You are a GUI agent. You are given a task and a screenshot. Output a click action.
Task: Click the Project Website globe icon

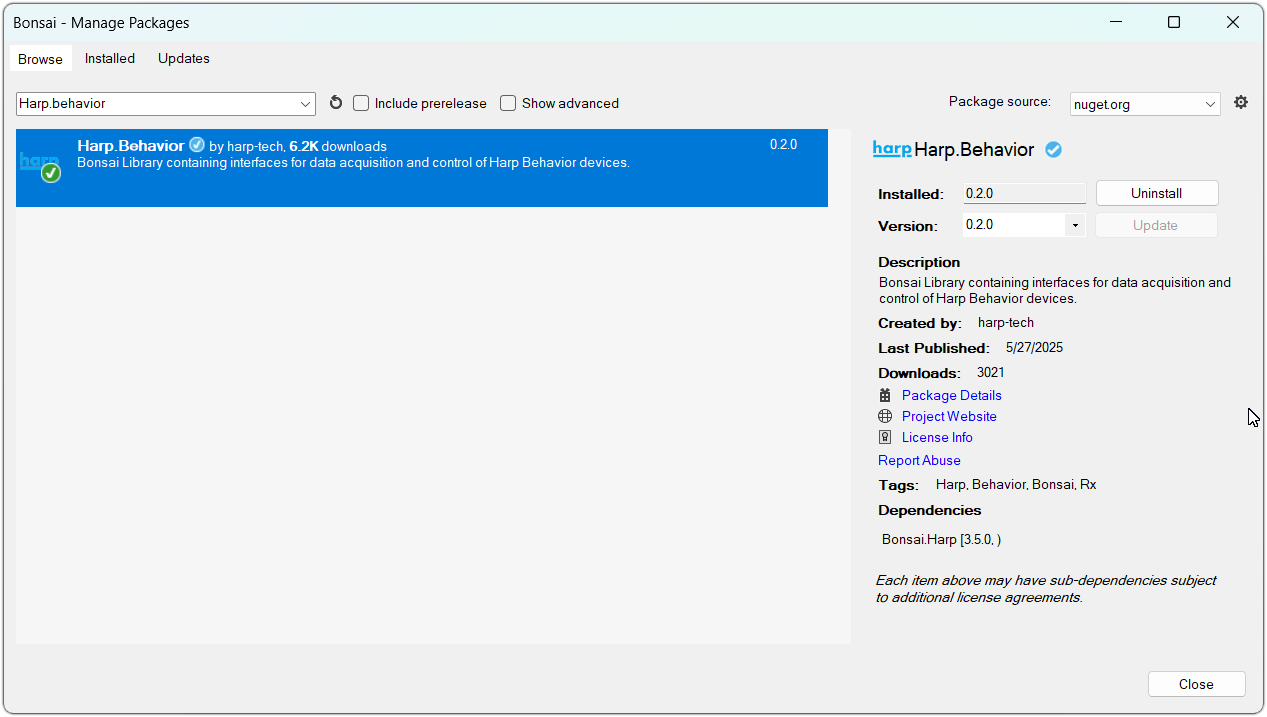[x=885, y=416]
